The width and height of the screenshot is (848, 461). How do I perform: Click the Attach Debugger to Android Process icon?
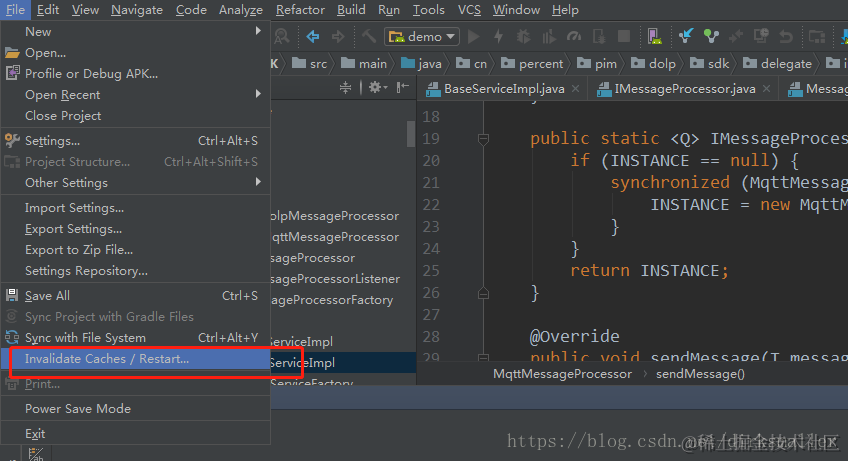(599, 37)
